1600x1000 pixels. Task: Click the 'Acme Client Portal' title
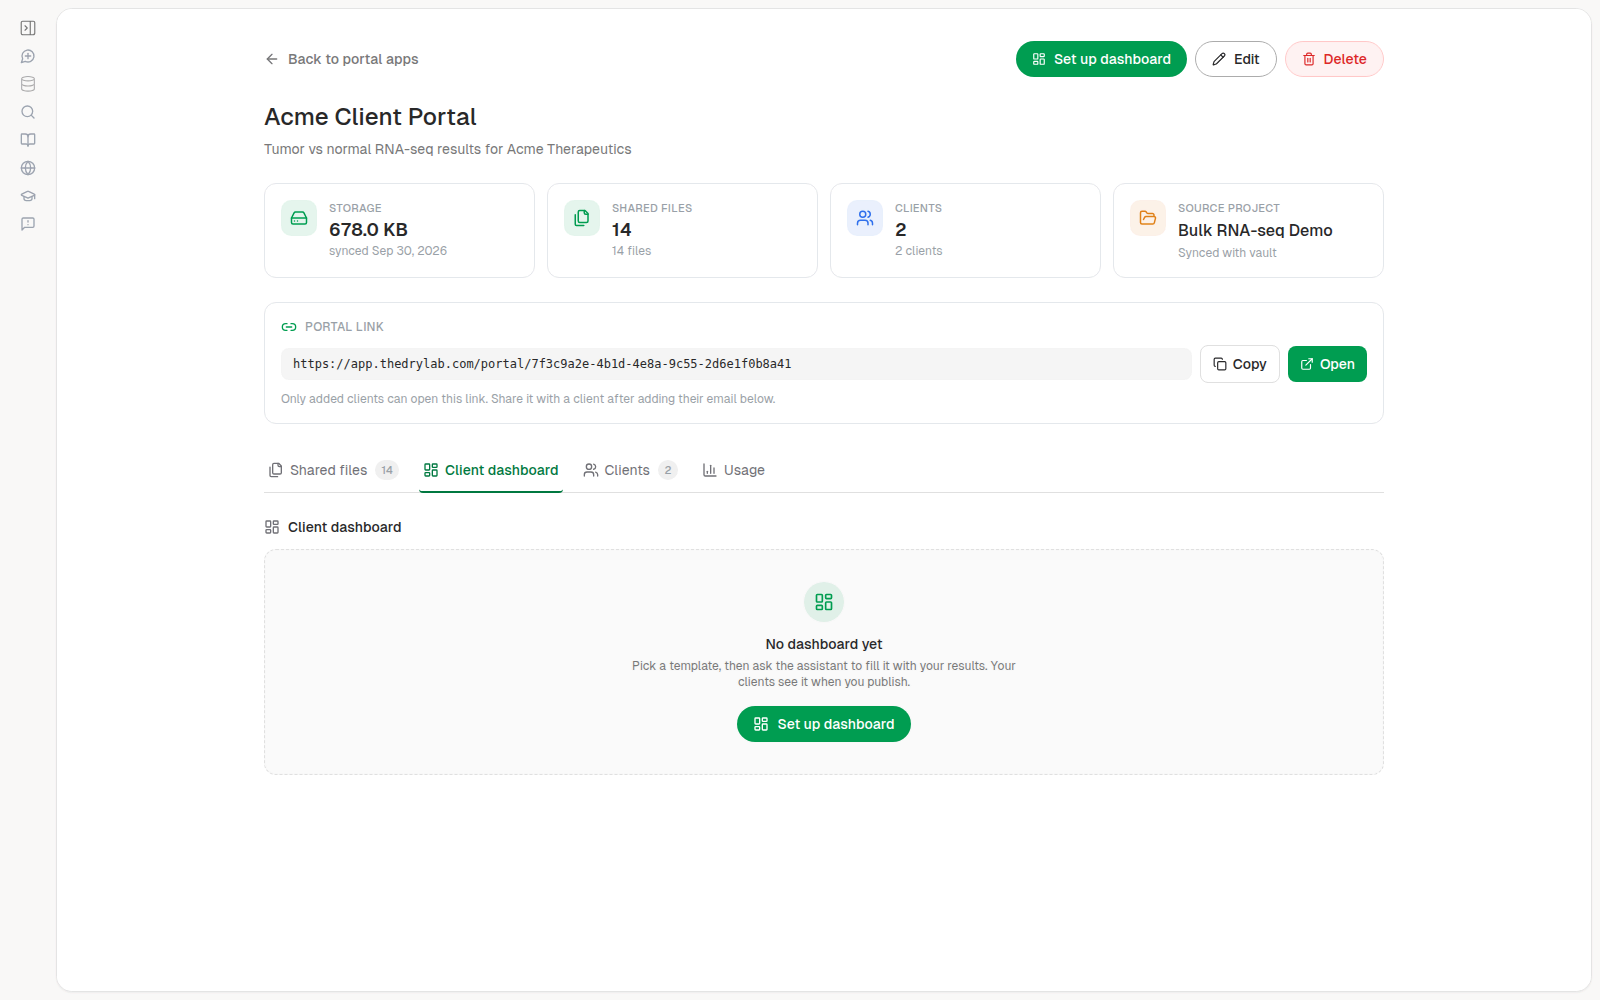tap(370, 117)
